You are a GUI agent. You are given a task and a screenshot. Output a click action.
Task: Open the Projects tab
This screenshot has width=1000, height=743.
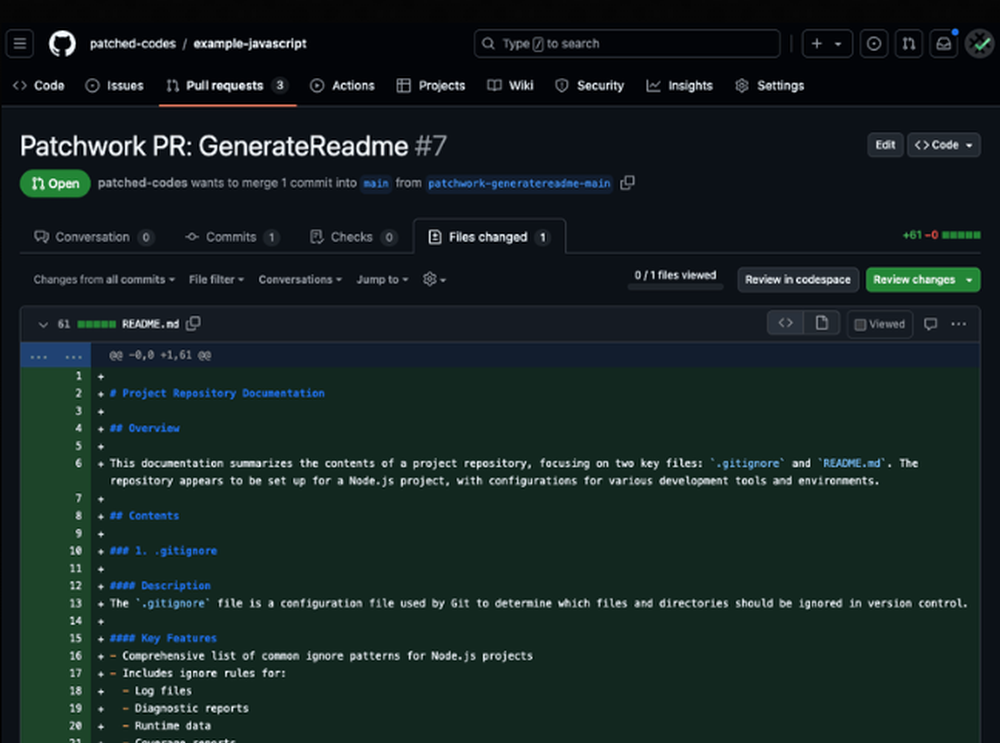pyautogui.click(x=431, y=85)
